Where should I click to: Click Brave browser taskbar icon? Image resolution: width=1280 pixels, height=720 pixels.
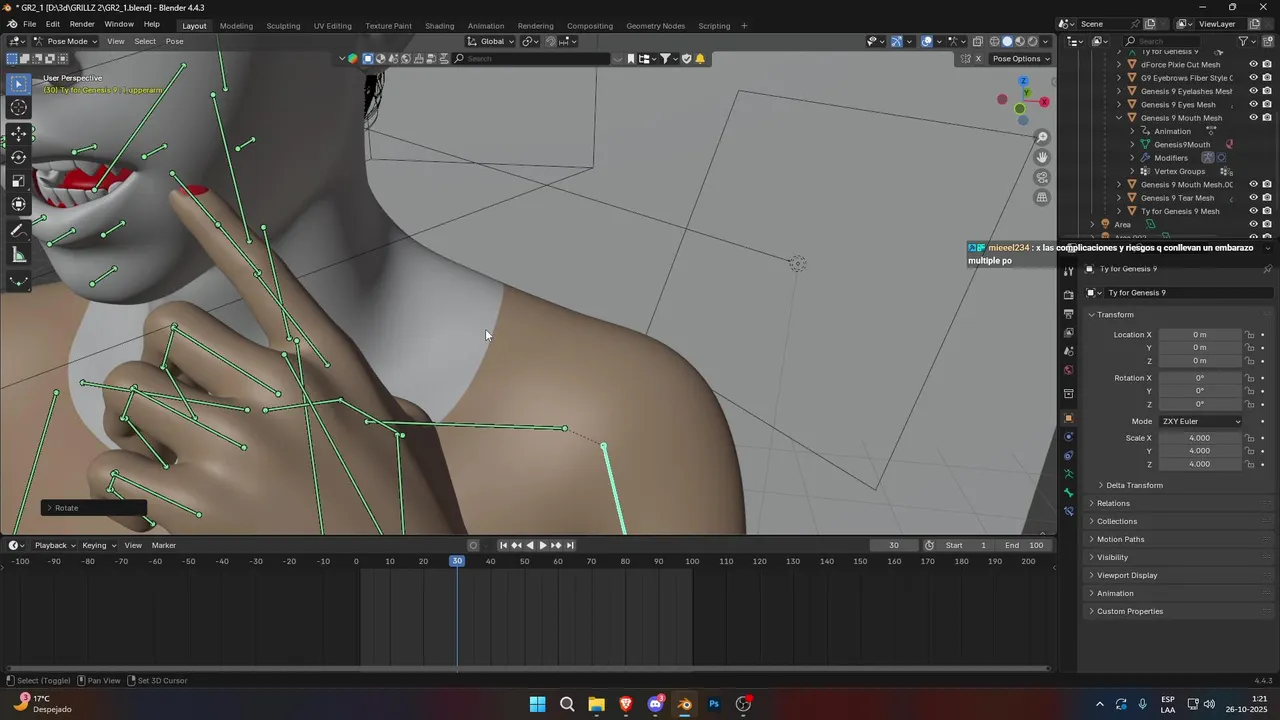pos(626,704)
